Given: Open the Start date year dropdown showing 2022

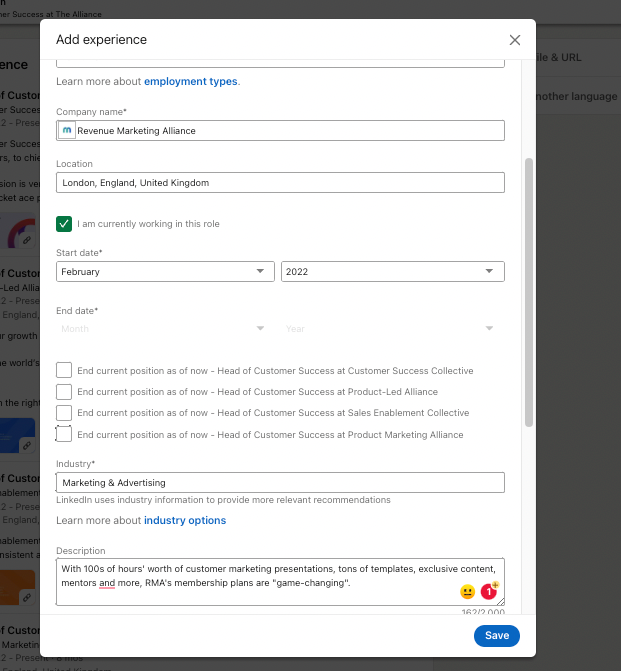Looking at the screenshot, I should point(392,271).
